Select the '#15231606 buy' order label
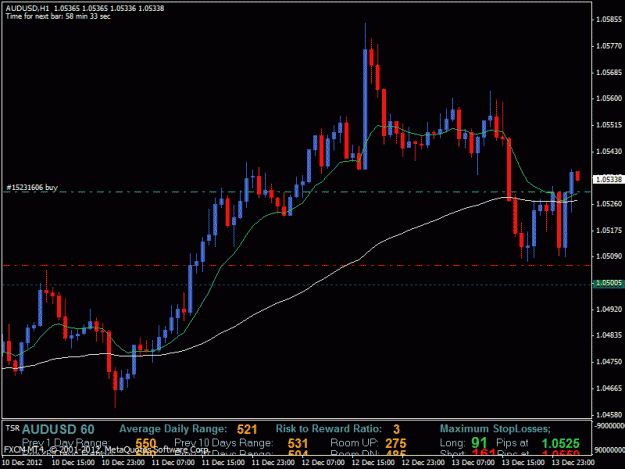The height and width of the screenshot is (469, 625). [32, 187]
